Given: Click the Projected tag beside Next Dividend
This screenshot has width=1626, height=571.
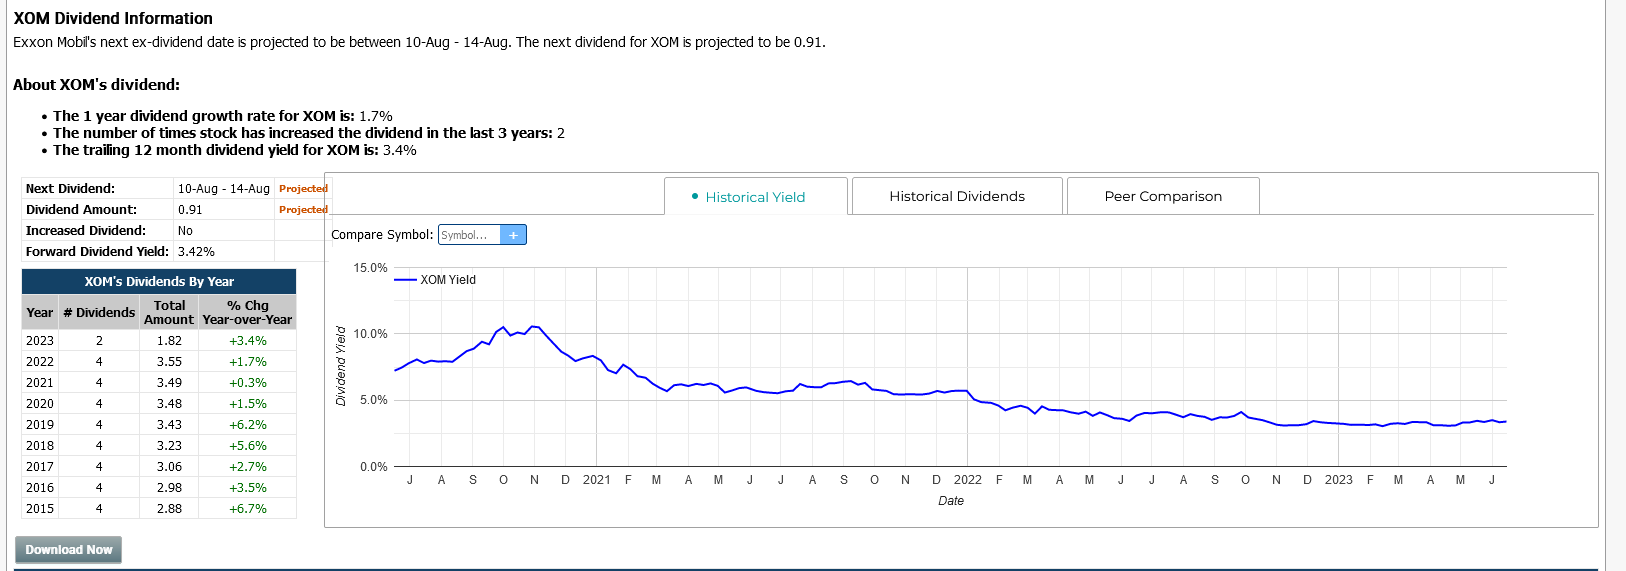Looking at the screenshot, I should coord(303,189).
